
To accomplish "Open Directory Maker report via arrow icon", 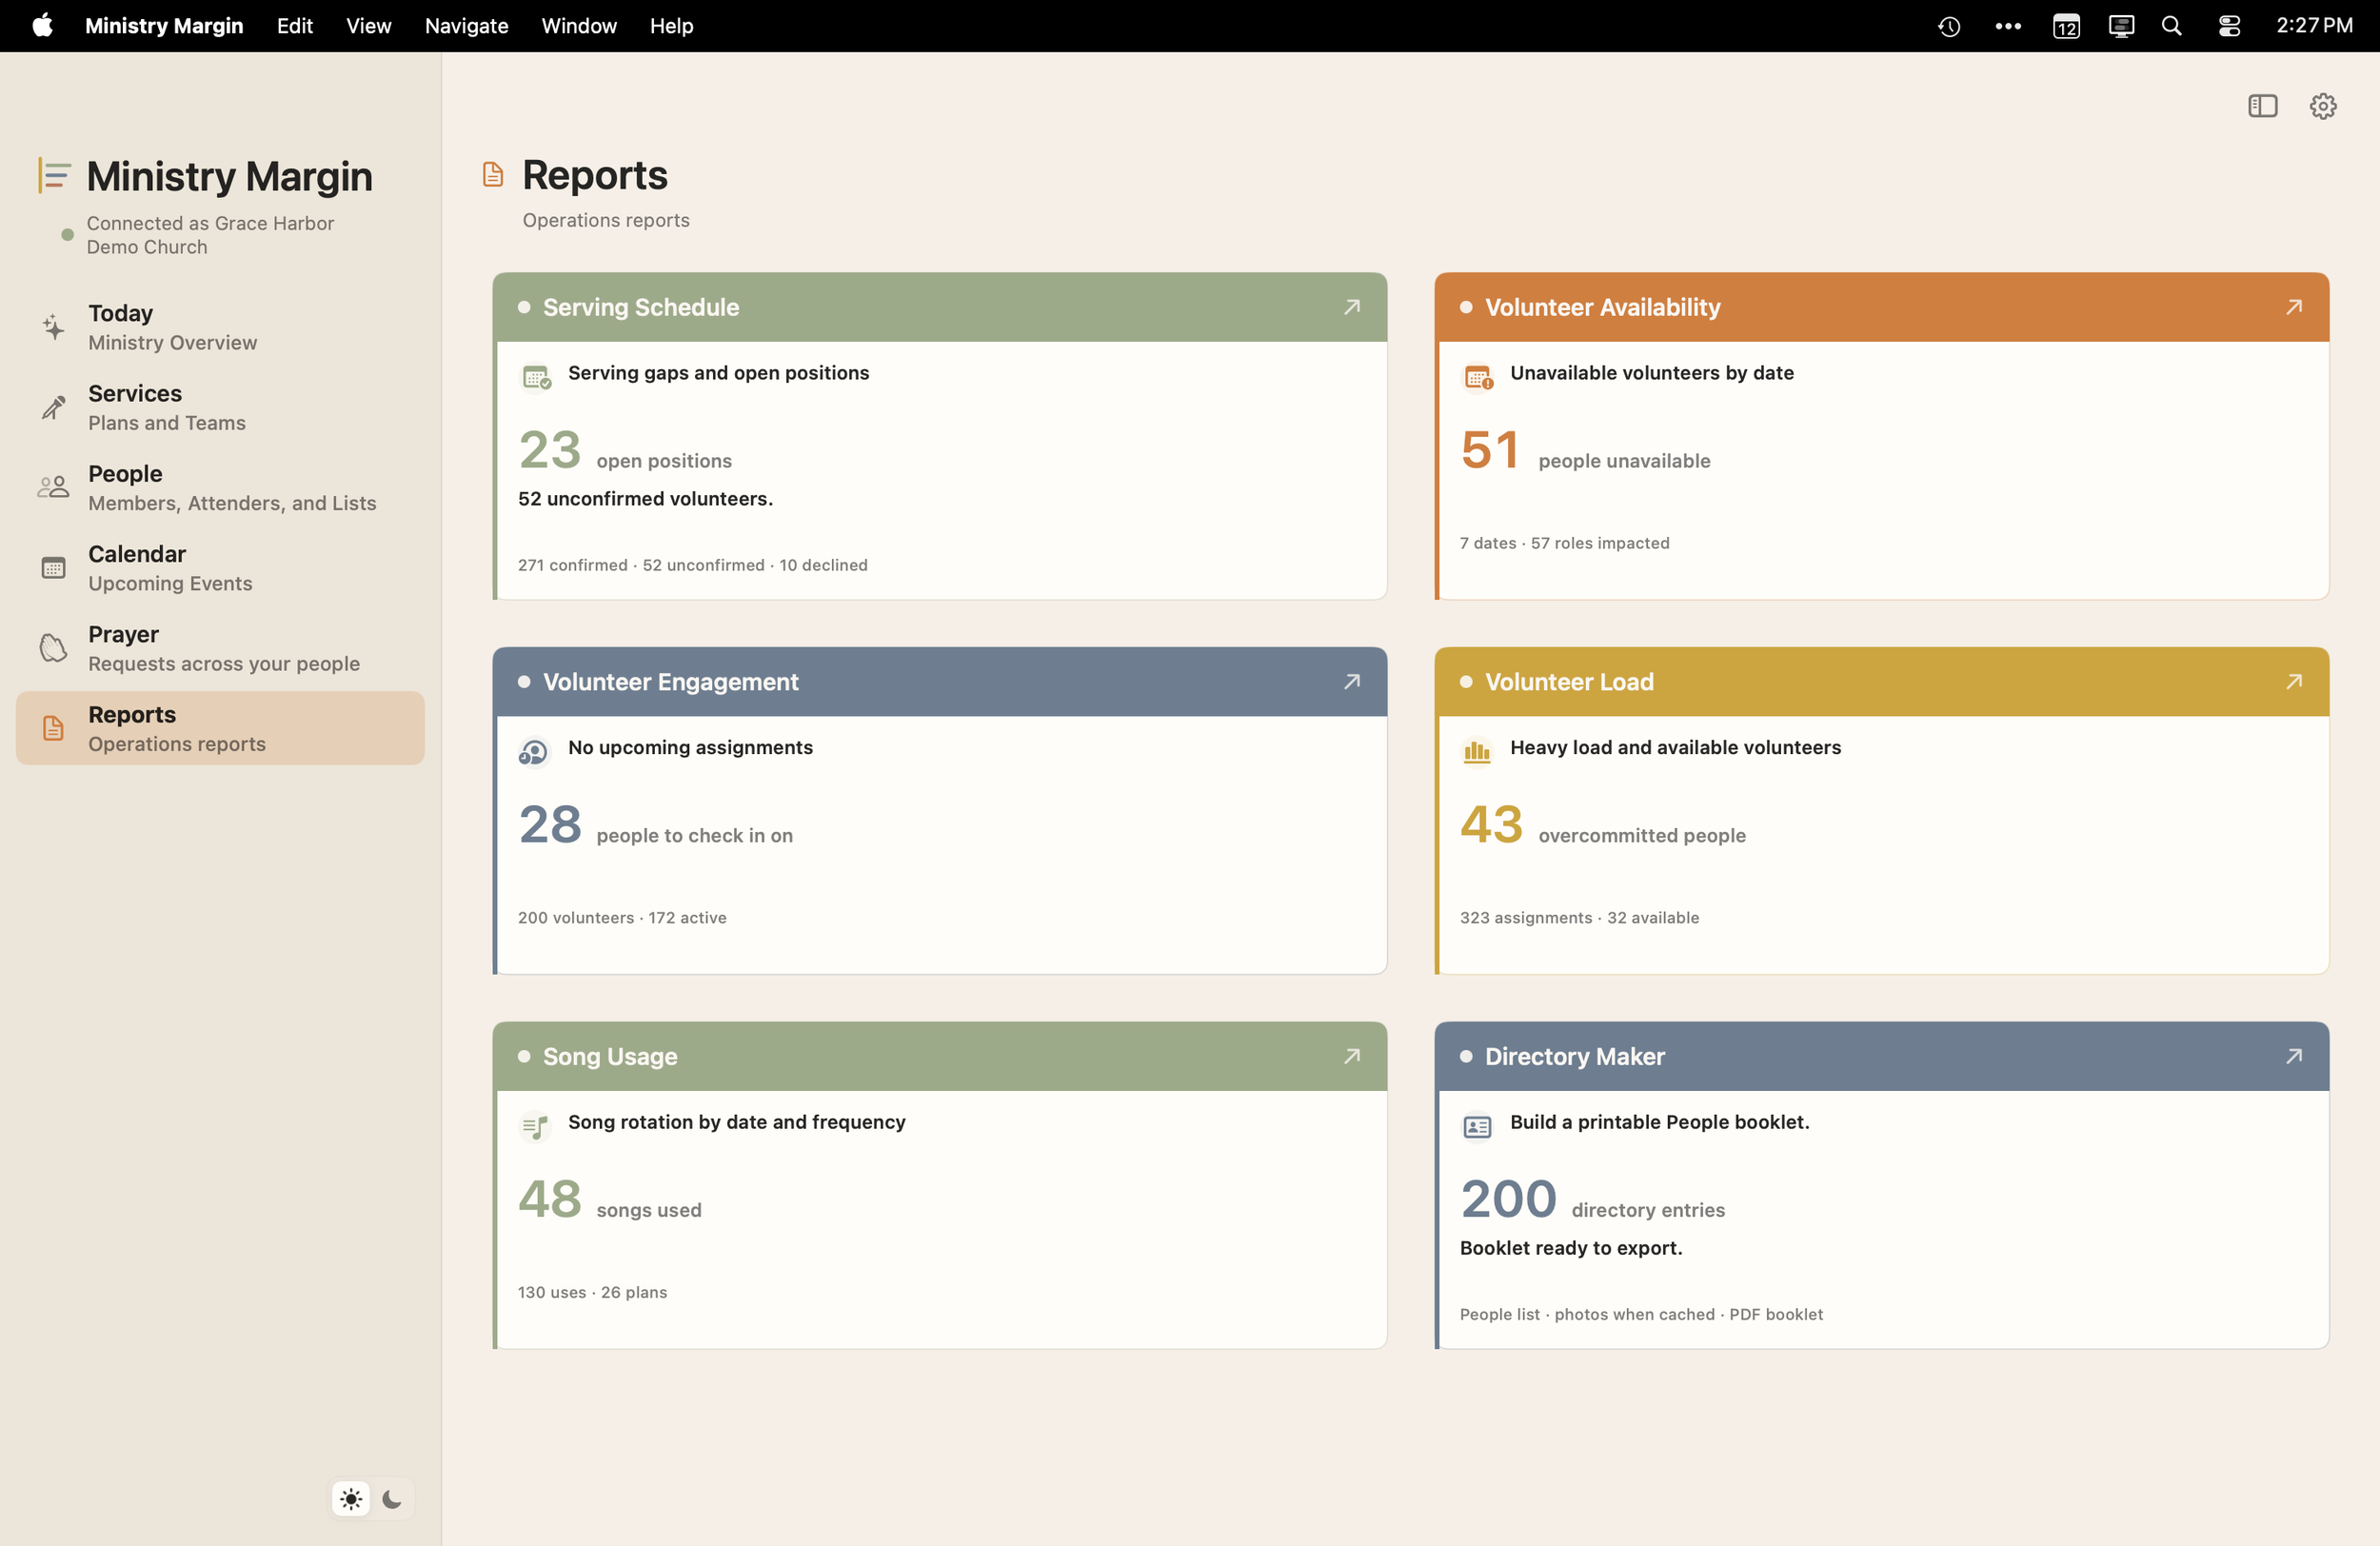I will (2294, 1056).
